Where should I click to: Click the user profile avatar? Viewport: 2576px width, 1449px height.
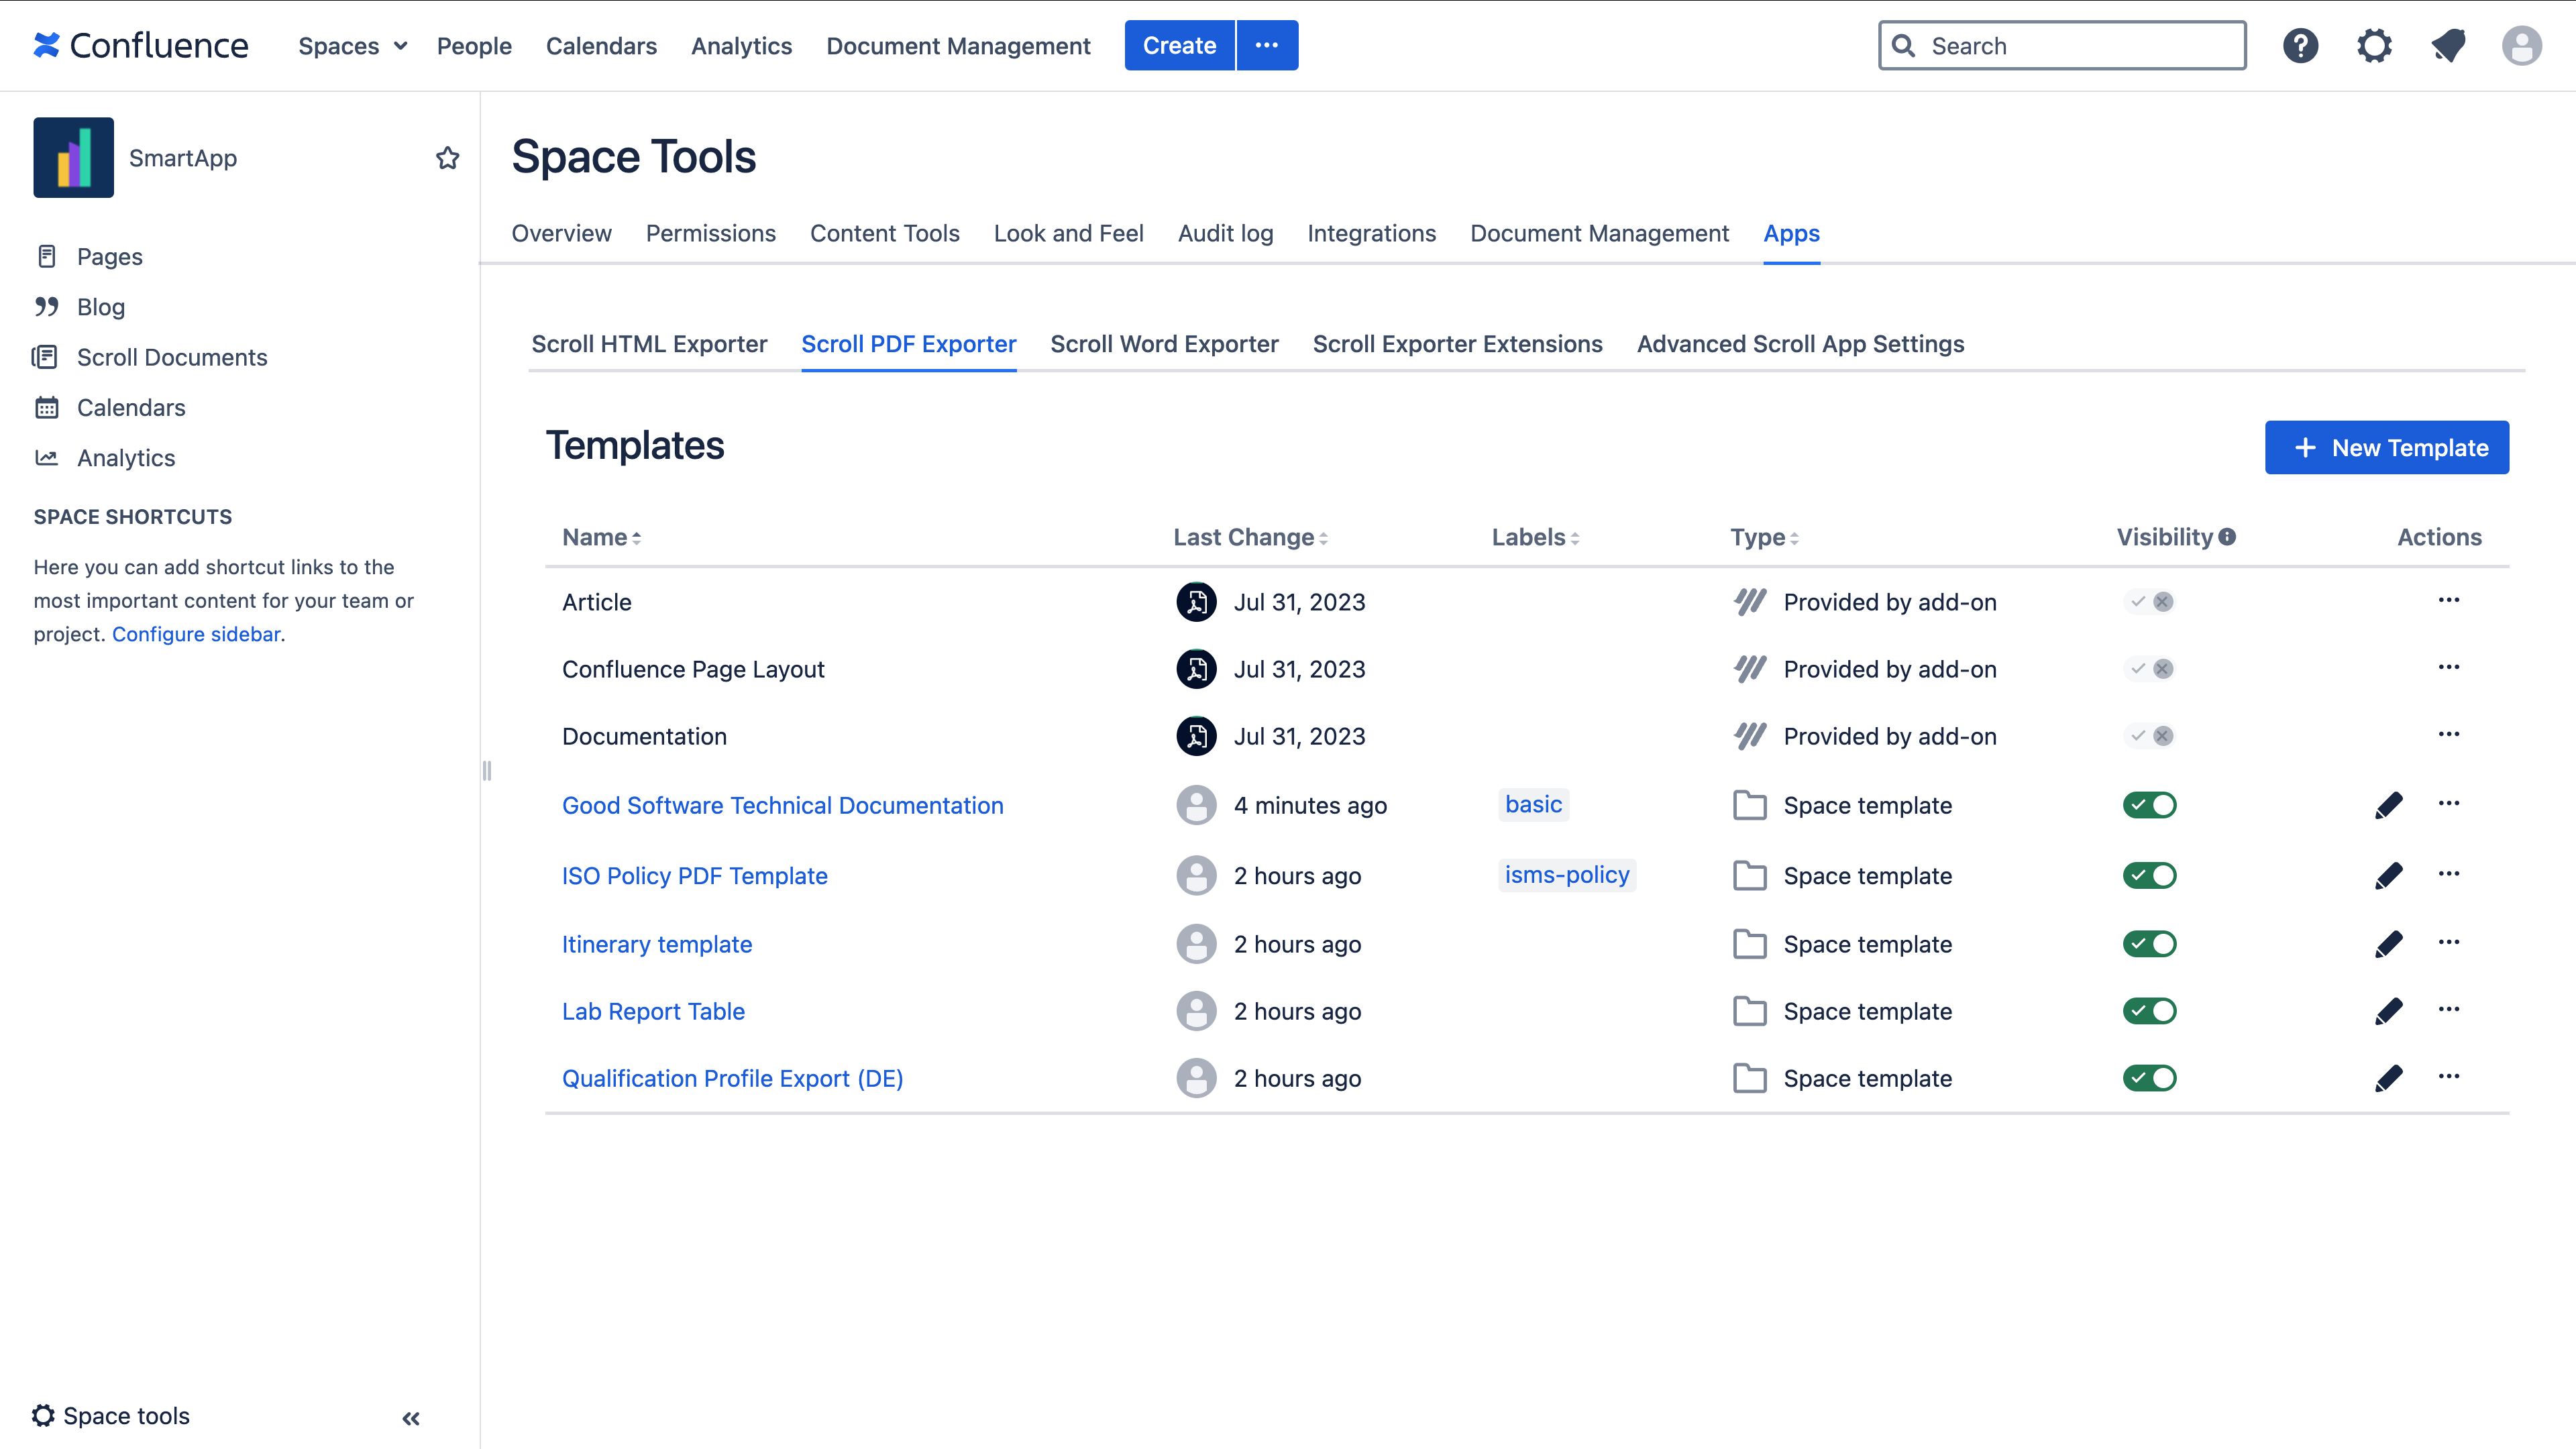click(2521, 46)
